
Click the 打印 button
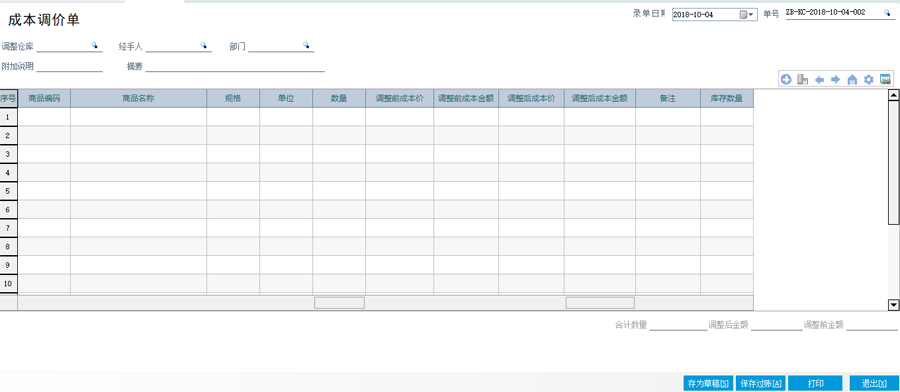tap(816, 383)
